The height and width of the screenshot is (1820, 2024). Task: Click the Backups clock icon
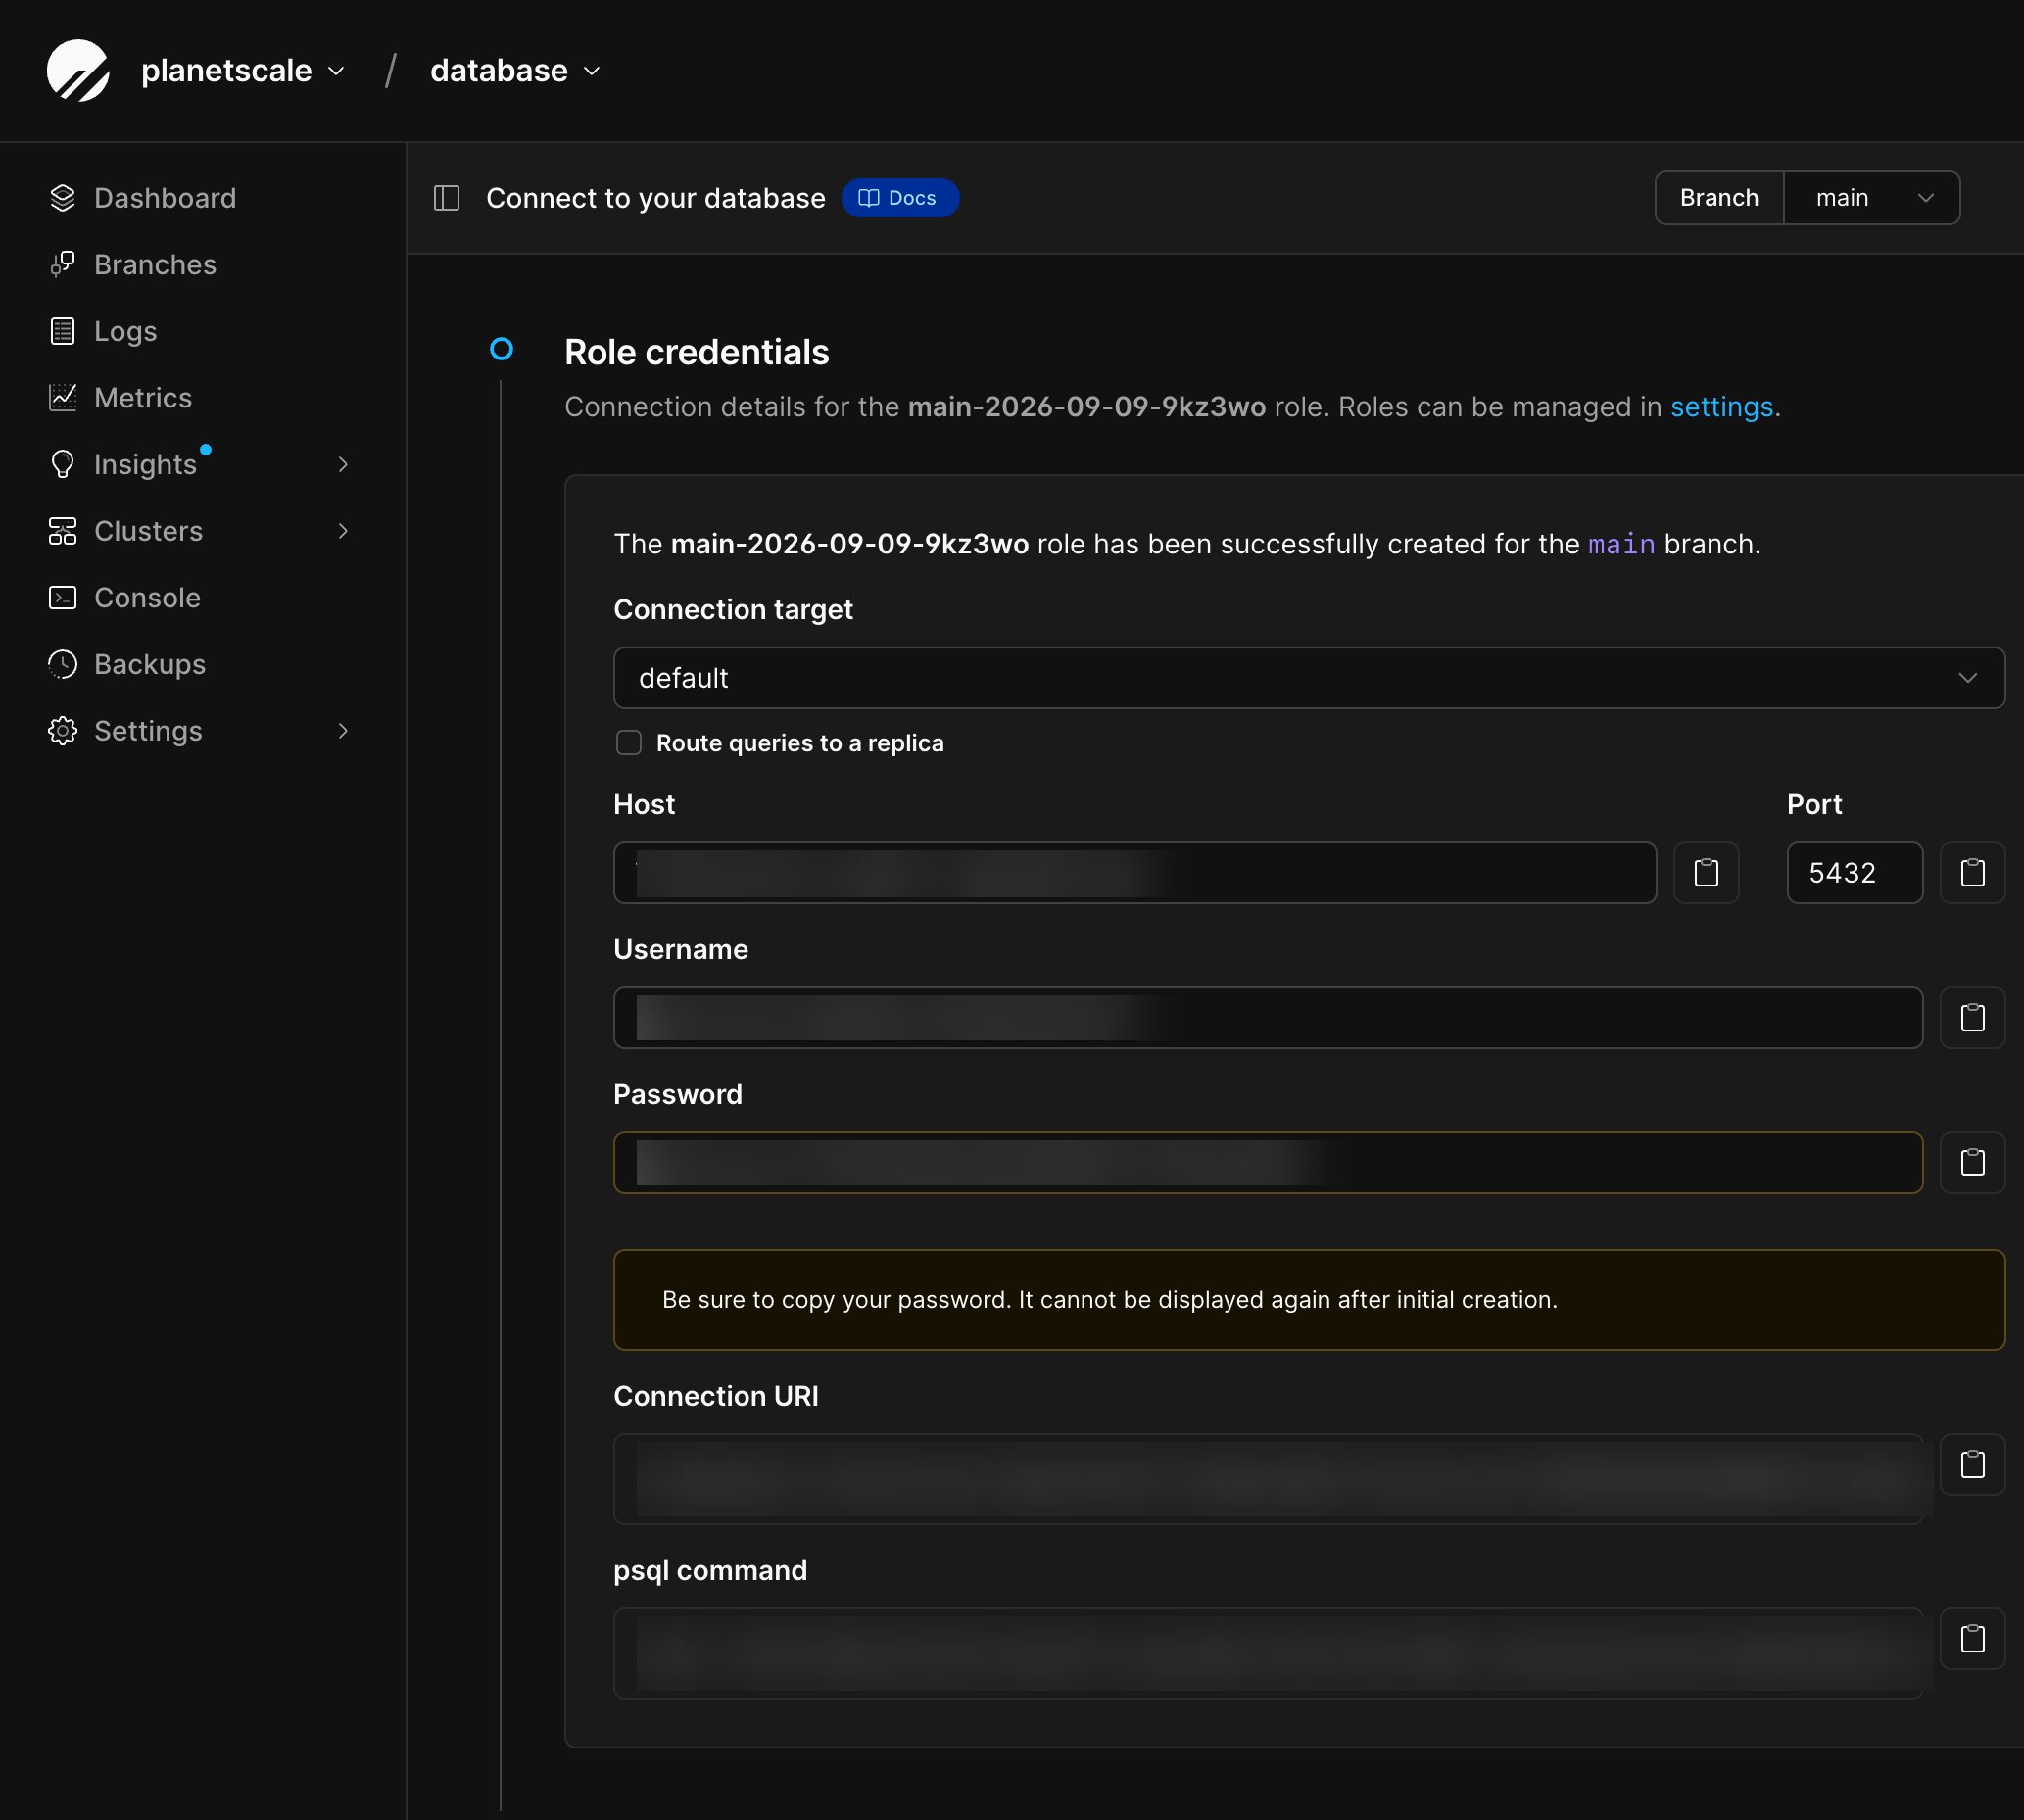tap(62, 664)
